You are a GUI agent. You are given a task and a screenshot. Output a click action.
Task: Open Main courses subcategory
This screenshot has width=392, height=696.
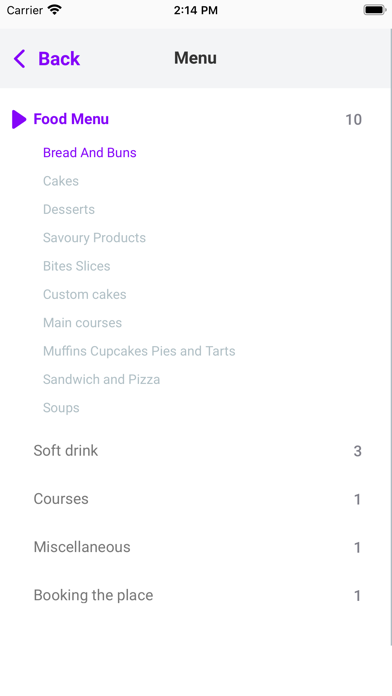pyautogui.click(x=82, y=323)
